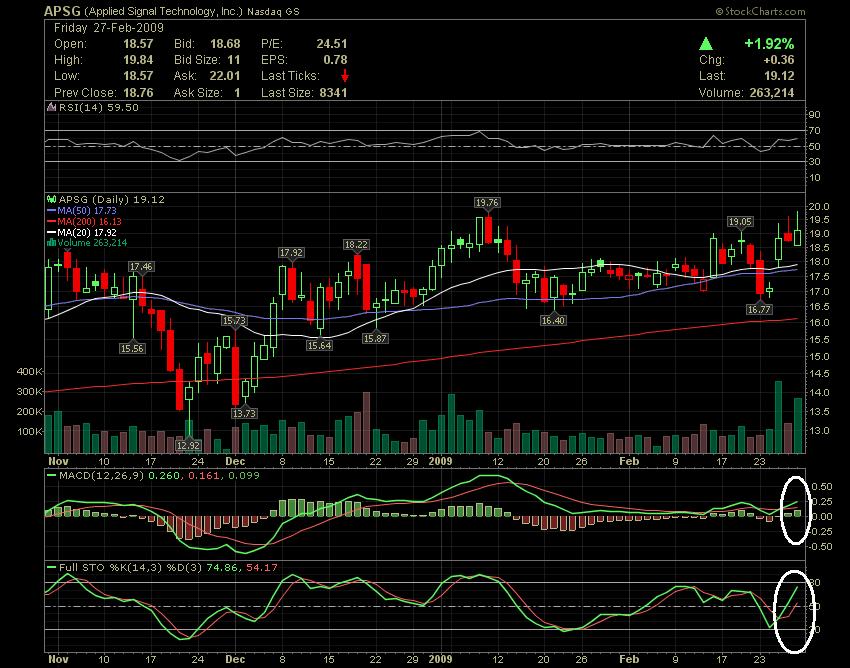Click the 16.40 low price label

pyautogui.click(x=553, y=320)
